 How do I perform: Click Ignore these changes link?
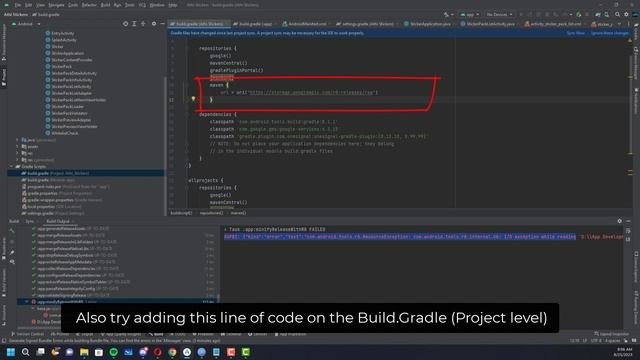click(610, 33)
